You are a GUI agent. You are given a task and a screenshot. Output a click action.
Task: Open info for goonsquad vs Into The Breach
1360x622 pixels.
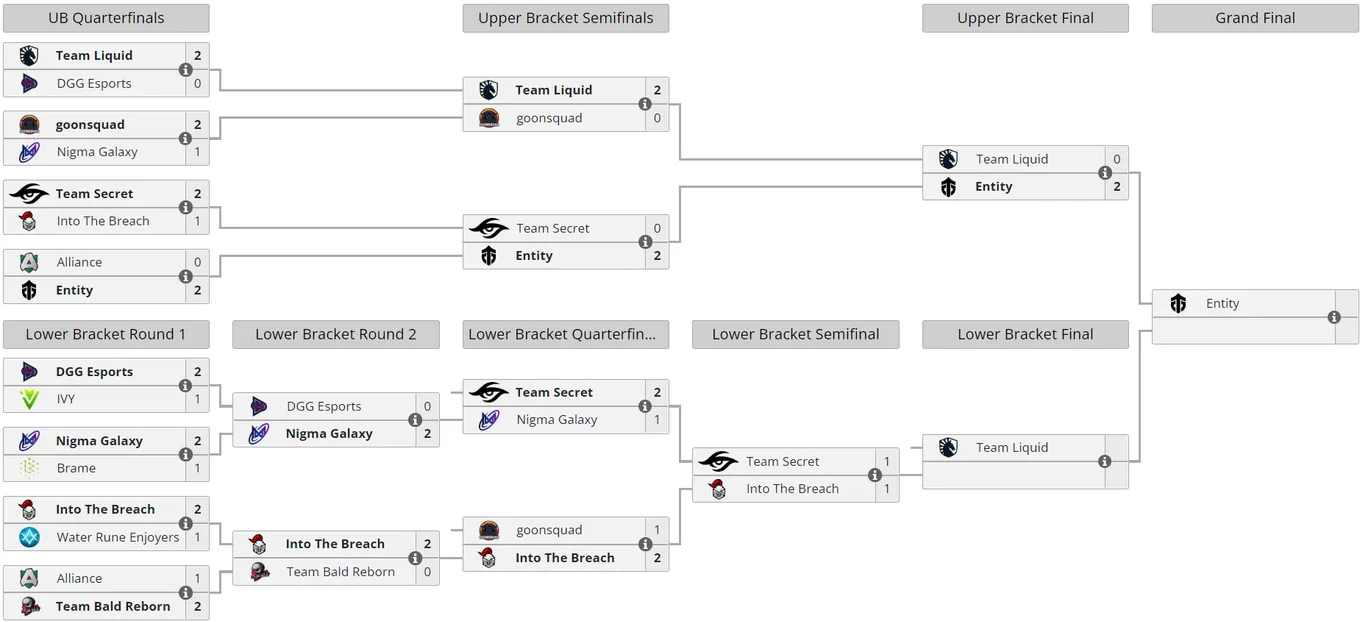[x=645, y=544]
